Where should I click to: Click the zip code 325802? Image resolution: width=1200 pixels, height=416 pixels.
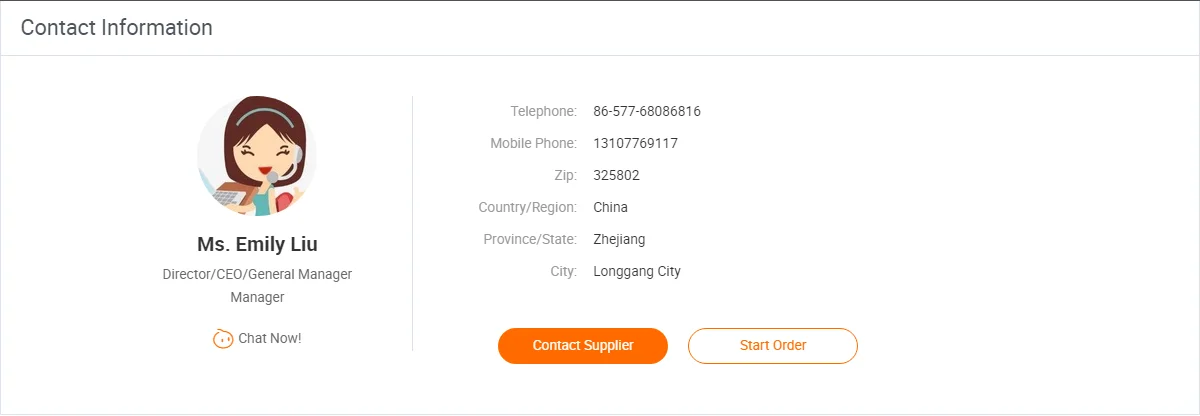click(616, 175)
